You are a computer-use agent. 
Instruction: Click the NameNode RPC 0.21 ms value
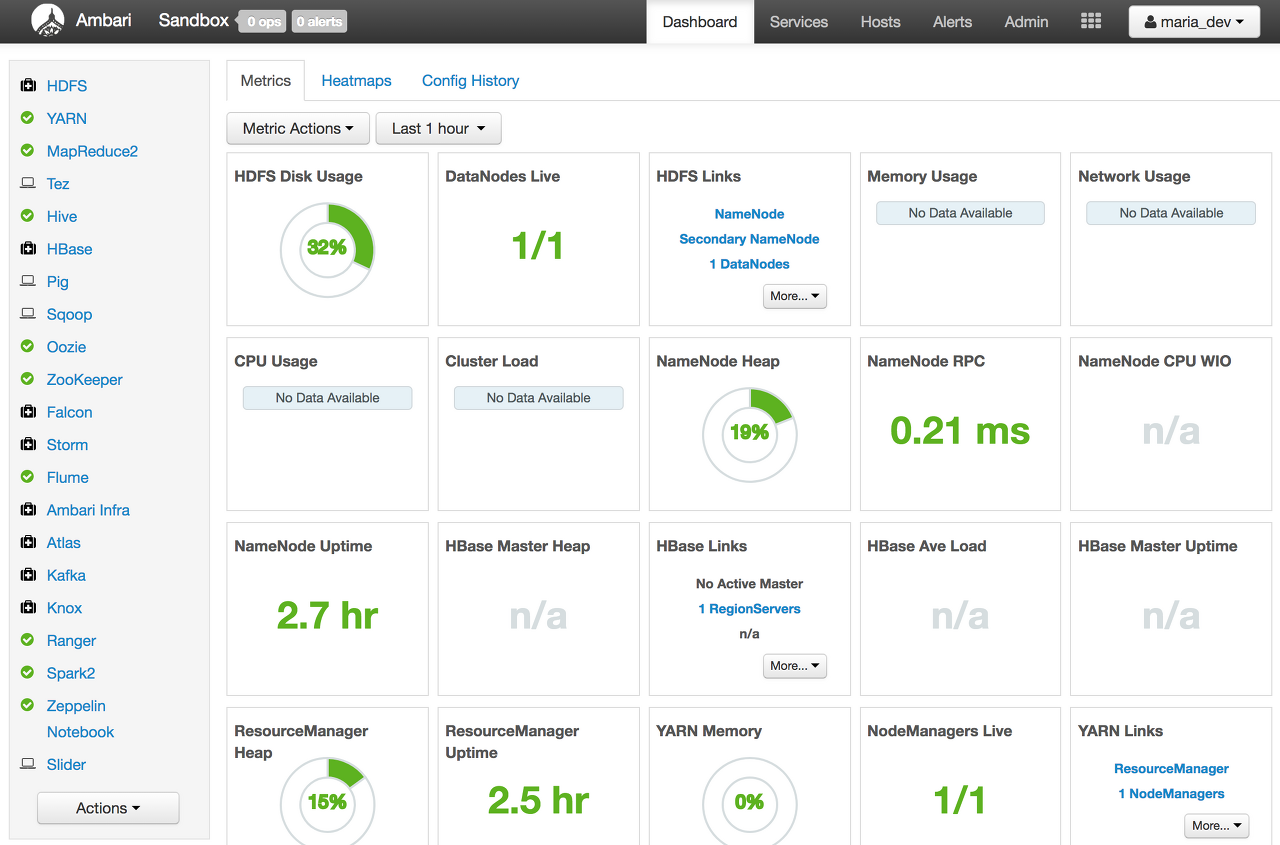960,431
